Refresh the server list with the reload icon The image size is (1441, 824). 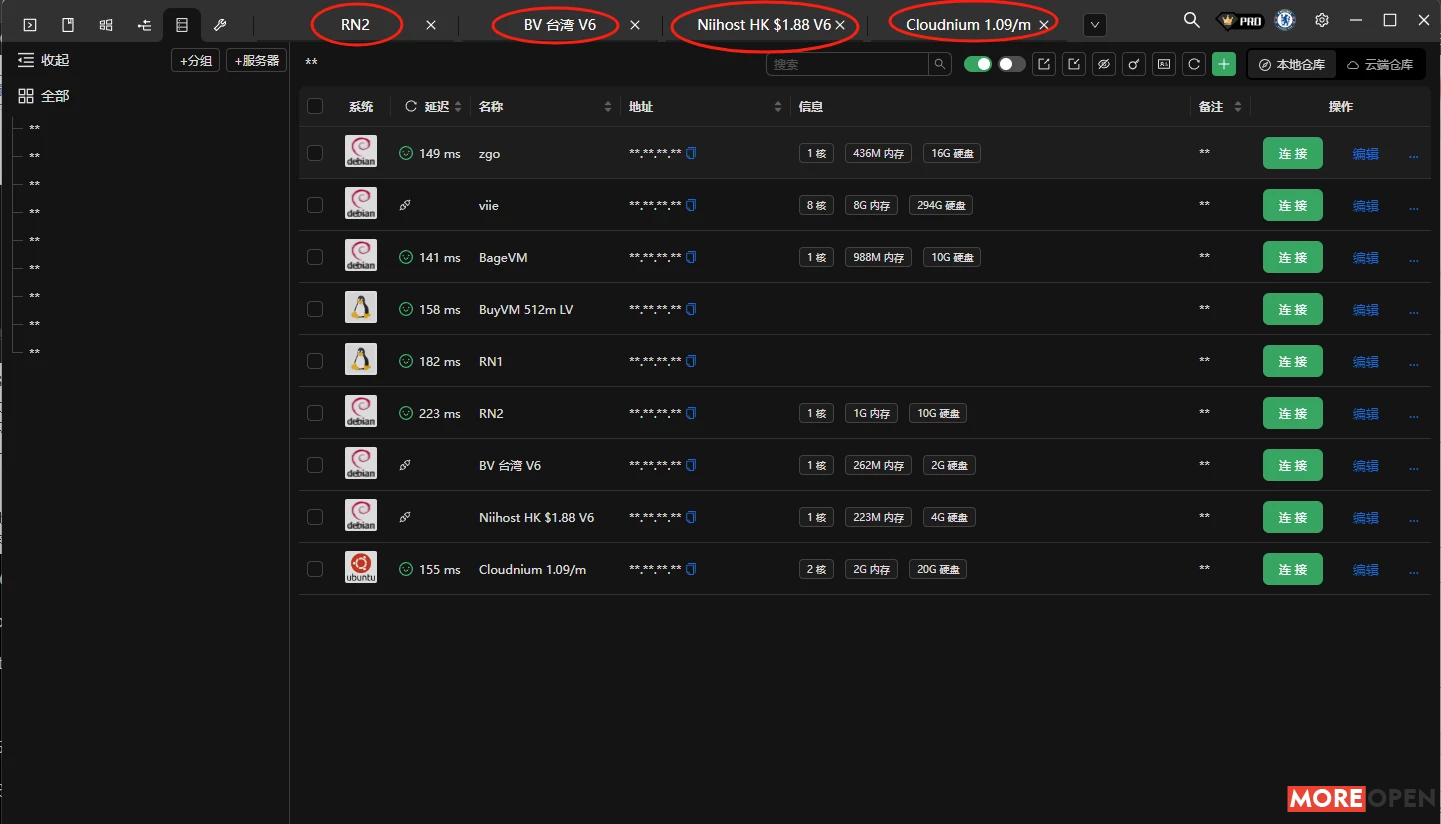coord(1193,64)
